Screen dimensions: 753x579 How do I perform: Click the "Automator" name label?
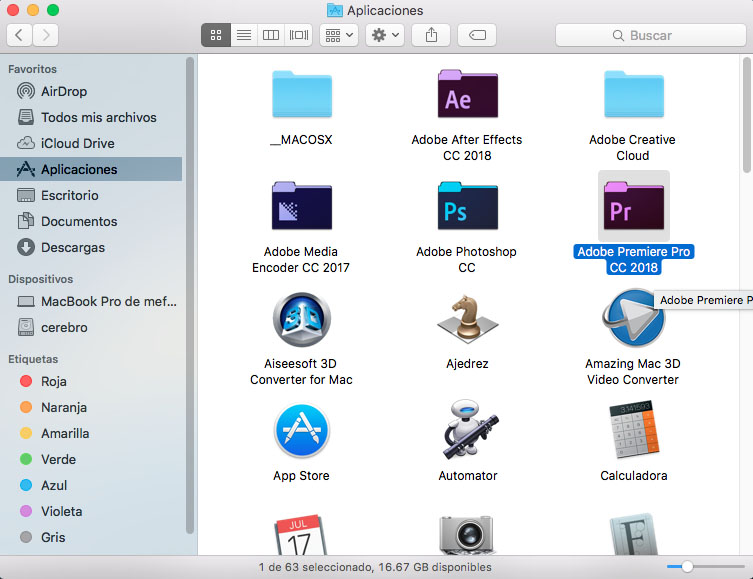[x=468, y=475]
